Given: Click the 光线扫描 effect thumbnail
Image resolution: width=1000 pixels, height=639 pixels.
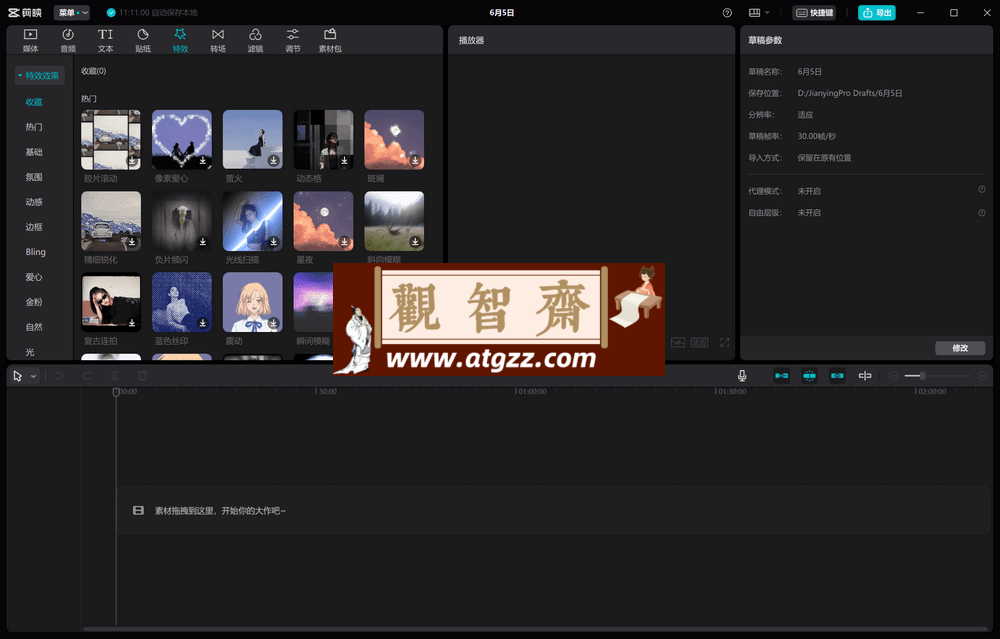Looking at the screenshot, I should coord(253,221).
